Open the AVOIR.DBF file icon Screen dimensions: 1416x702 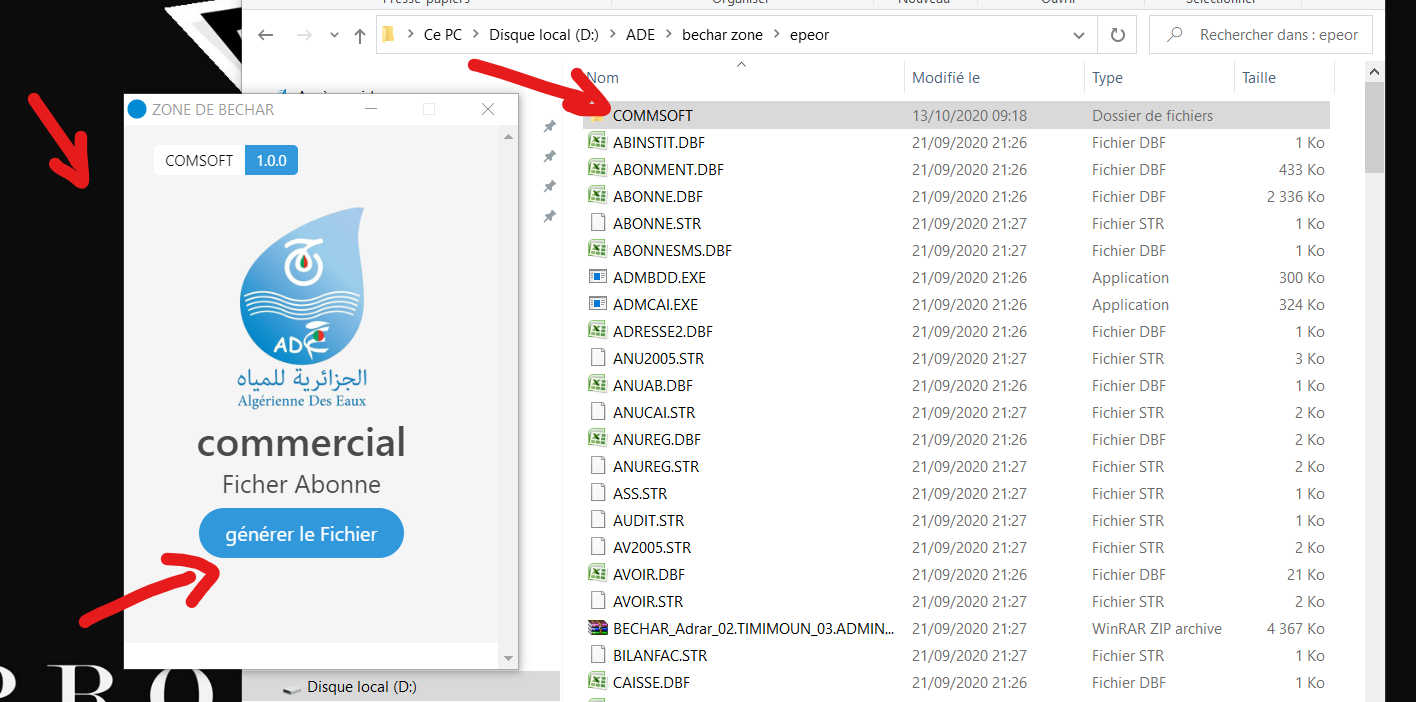coord(596,574)
